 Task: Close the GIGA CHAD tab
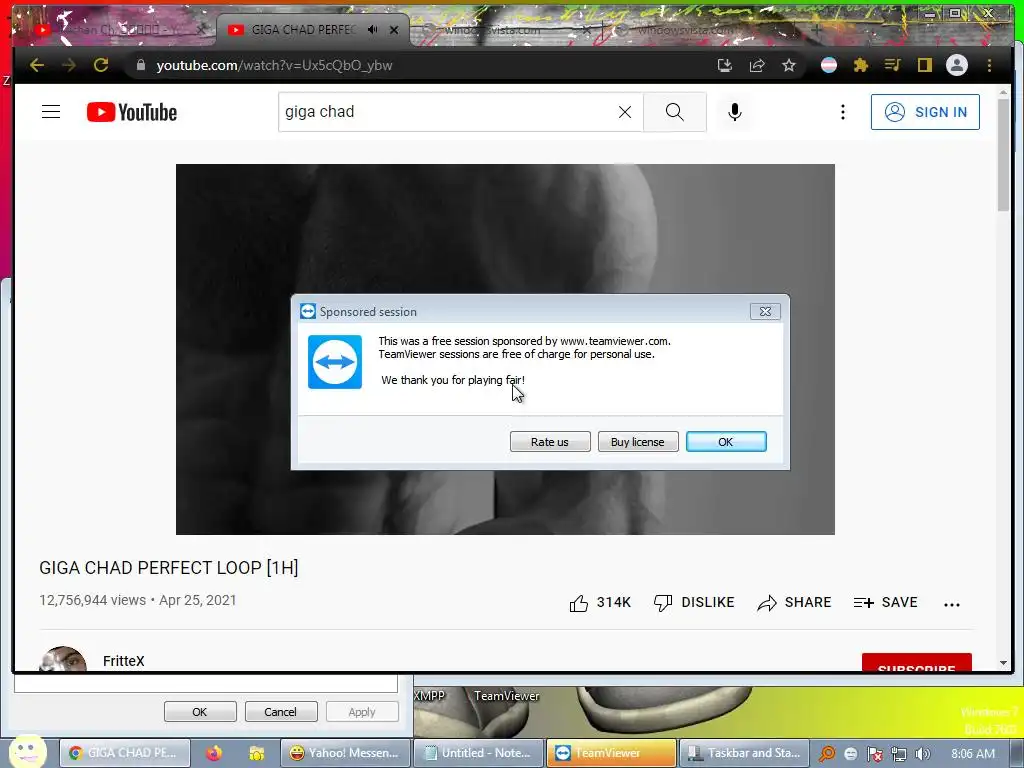[x=394, y=29]
